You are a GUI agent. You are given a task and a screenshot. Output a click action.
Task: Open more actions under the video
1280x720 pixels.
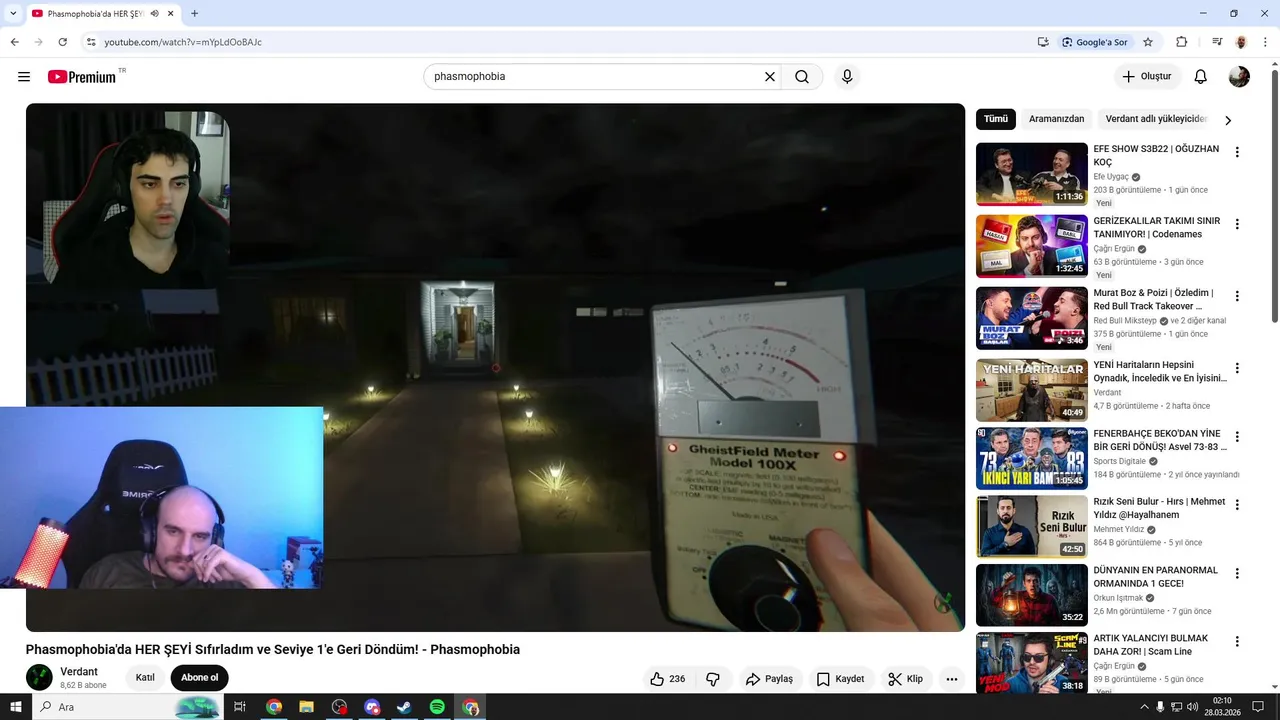point(952,679)
